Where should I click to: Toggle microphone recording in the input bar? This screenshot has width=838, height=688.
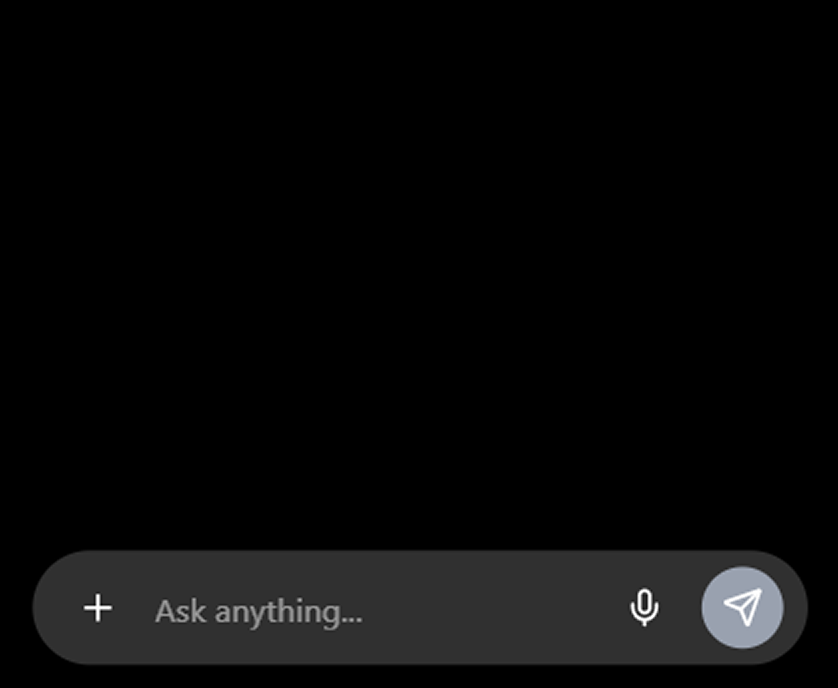pyautogui.click(x=645, y=608)
